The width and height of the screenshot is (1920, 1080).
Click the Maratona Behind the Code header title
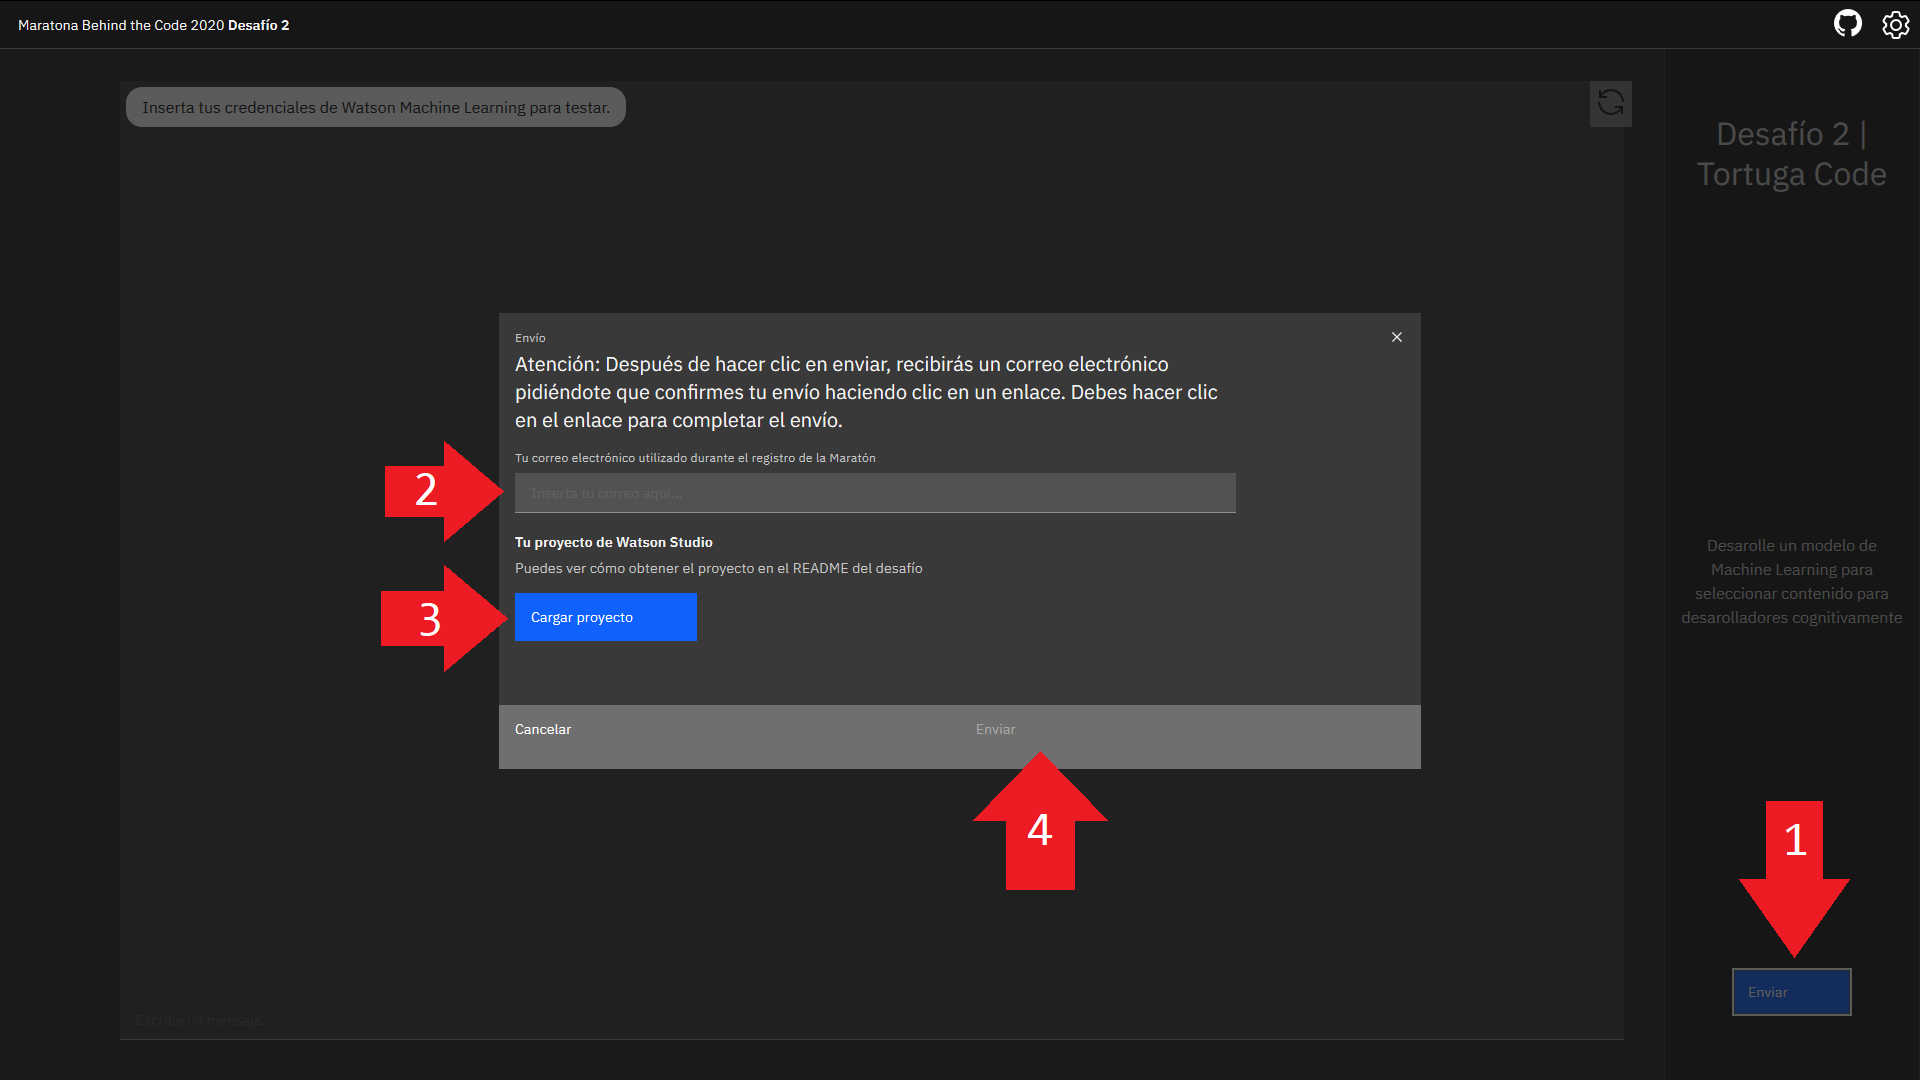153,25
